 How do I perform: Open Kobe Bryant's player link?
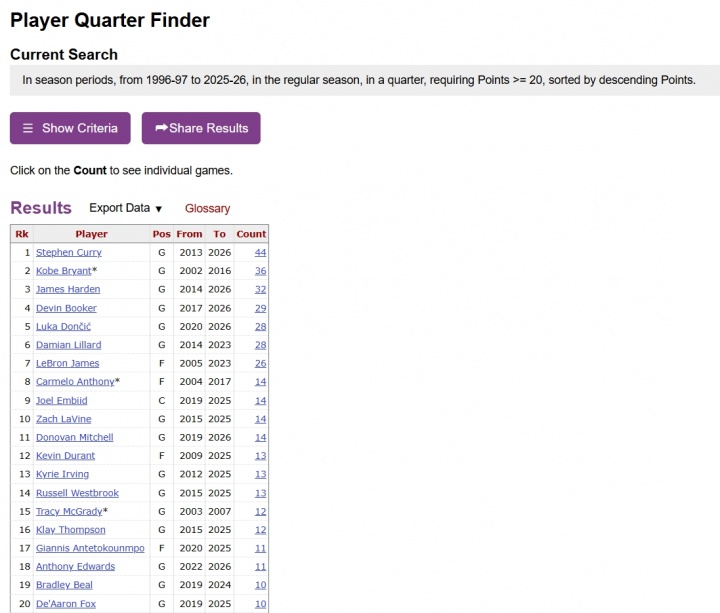(63, 271)
